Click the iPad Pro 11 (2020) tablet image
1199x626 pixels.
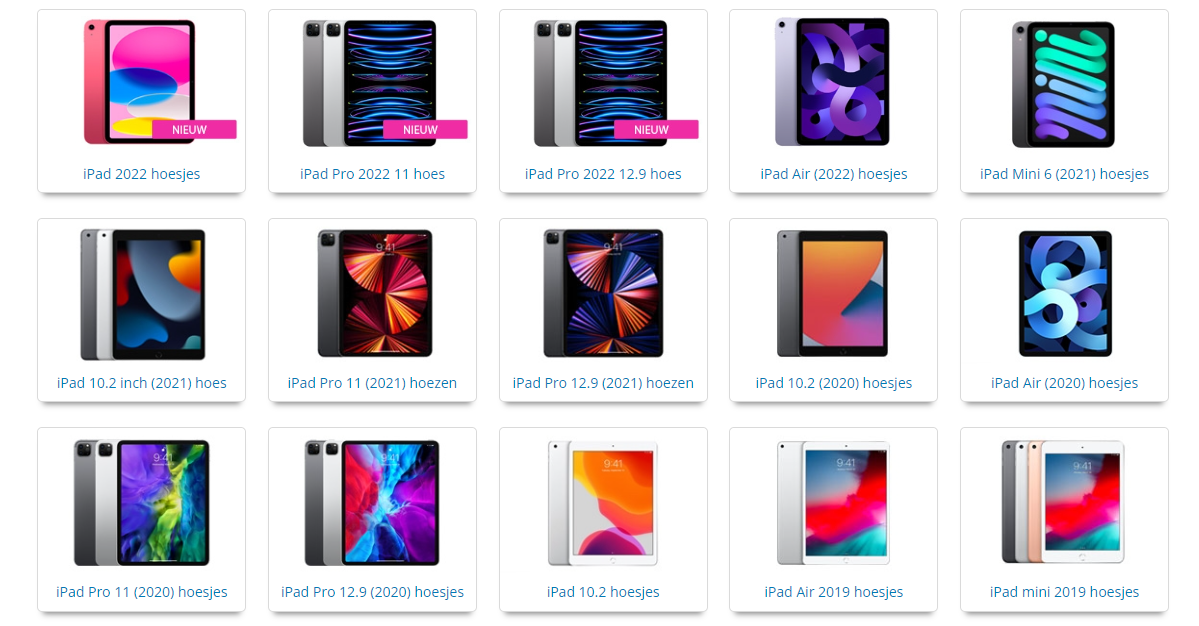[x=141, y=502]
